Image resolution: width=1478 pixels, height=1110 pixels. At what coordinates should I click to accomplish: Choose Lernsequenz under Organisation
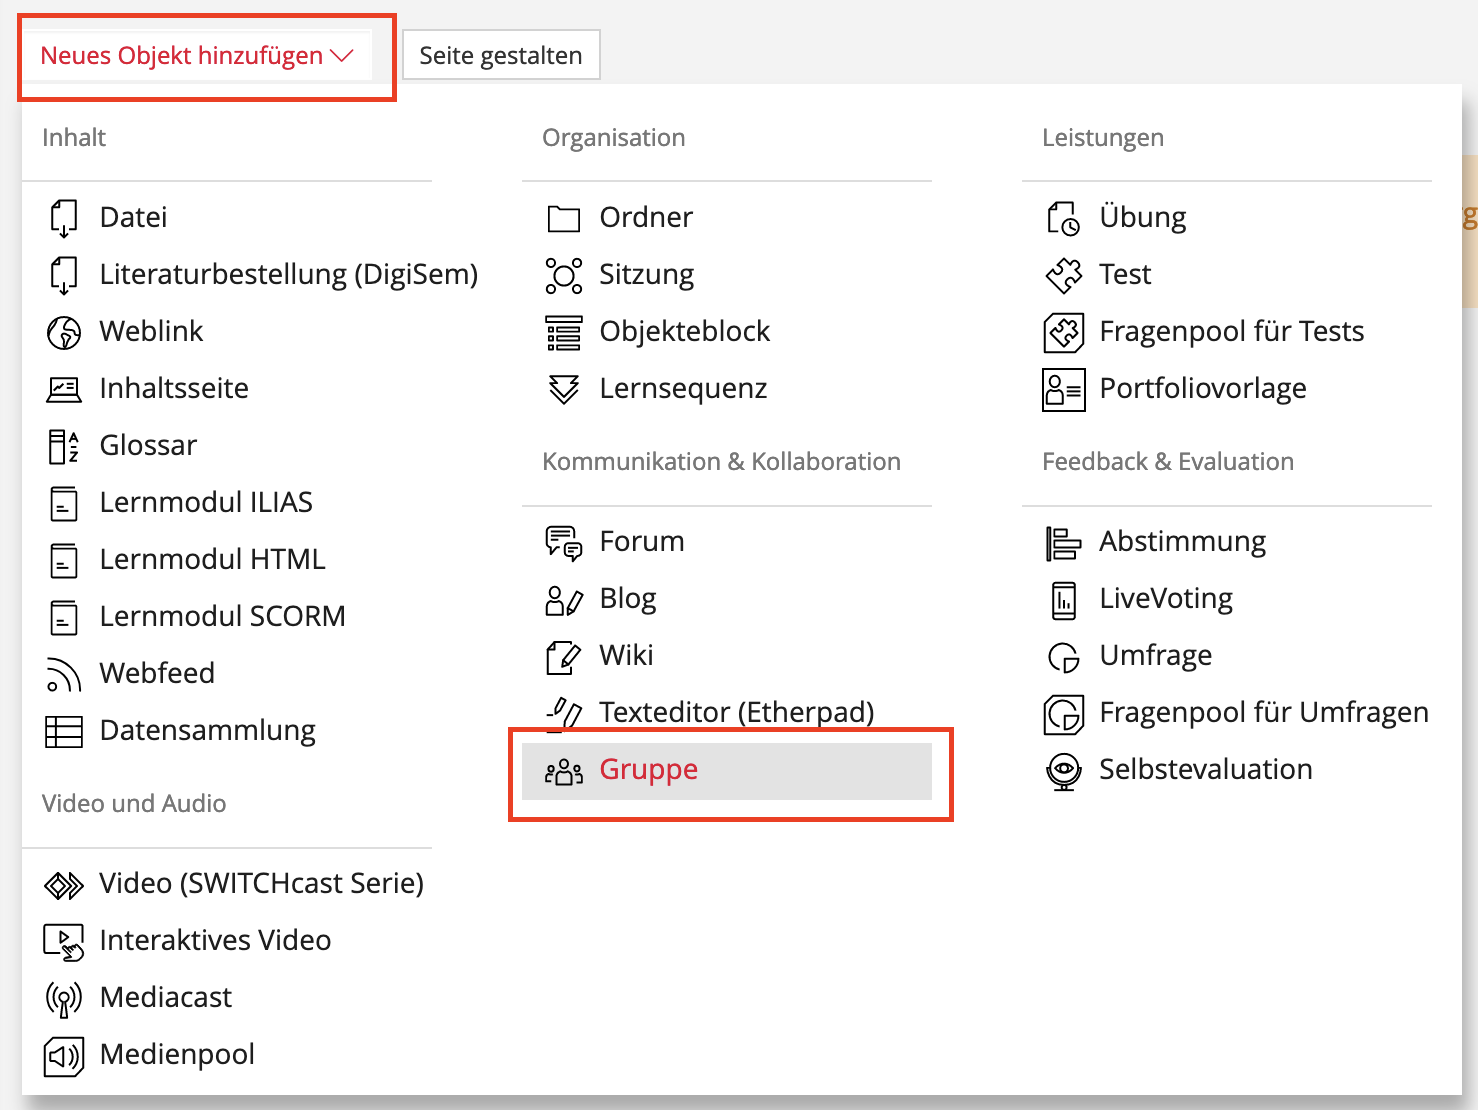click(683, 389)
